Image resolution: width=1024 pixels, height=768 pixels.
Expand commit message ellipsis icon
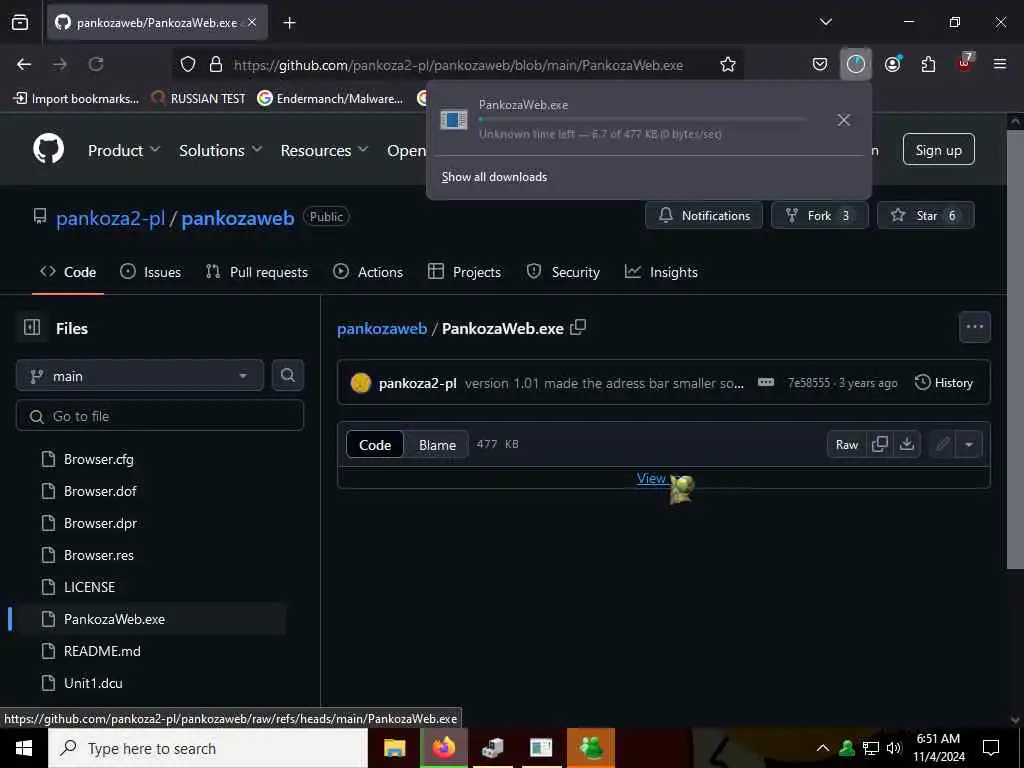(x=765, y=382)
